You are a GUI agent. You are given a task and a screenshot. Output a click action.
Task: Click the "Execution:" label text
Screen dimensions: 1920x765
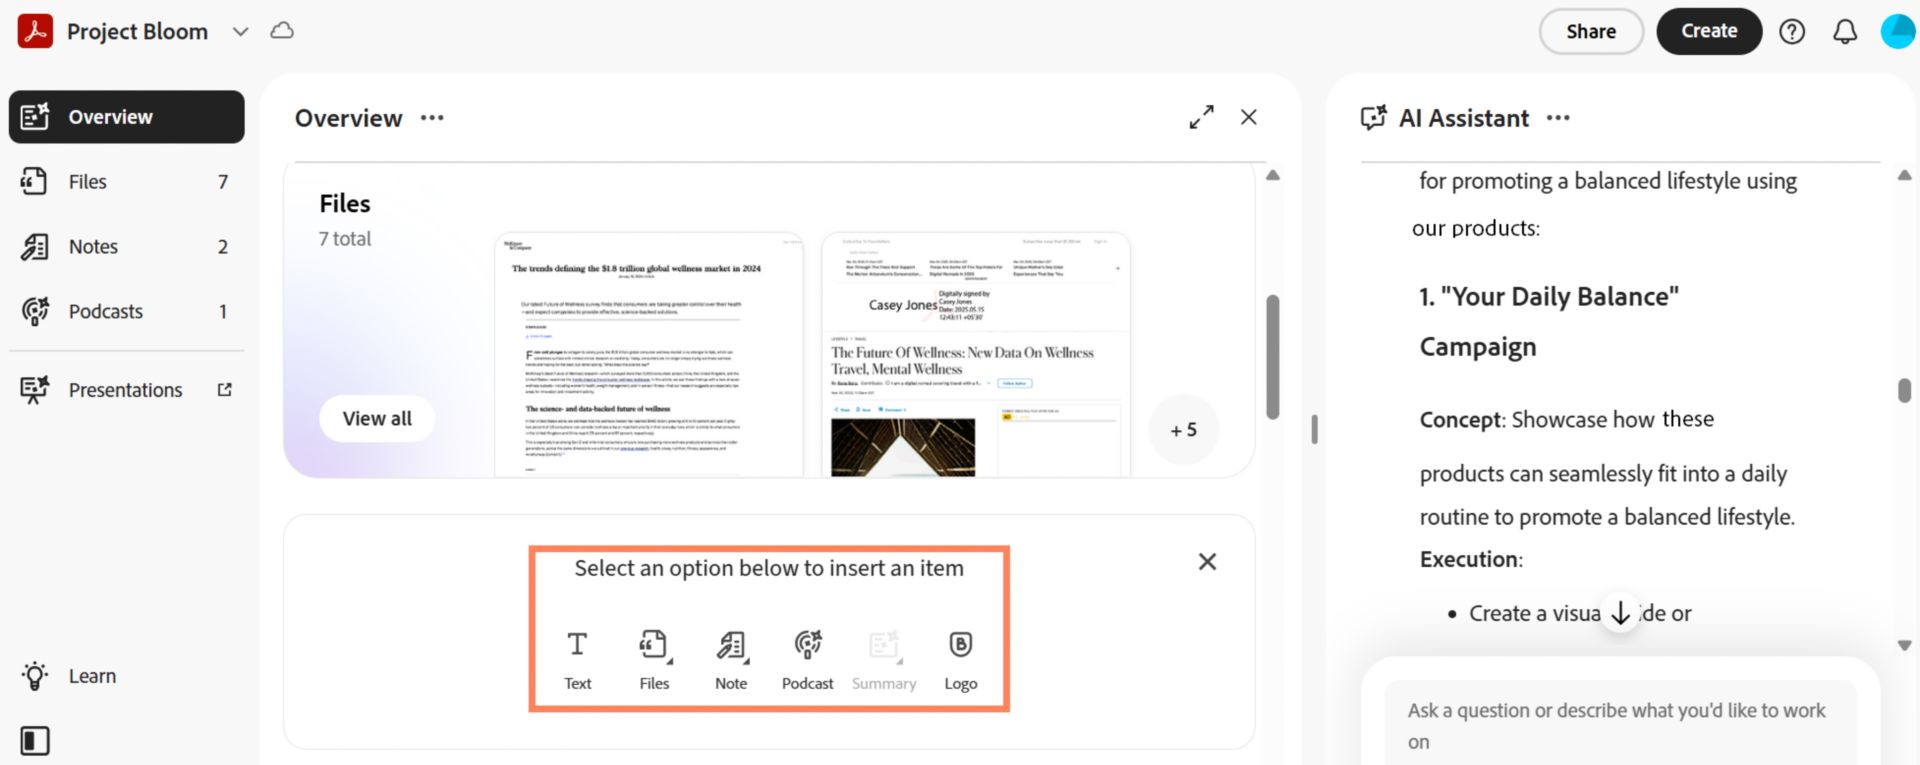(1471, 559)
